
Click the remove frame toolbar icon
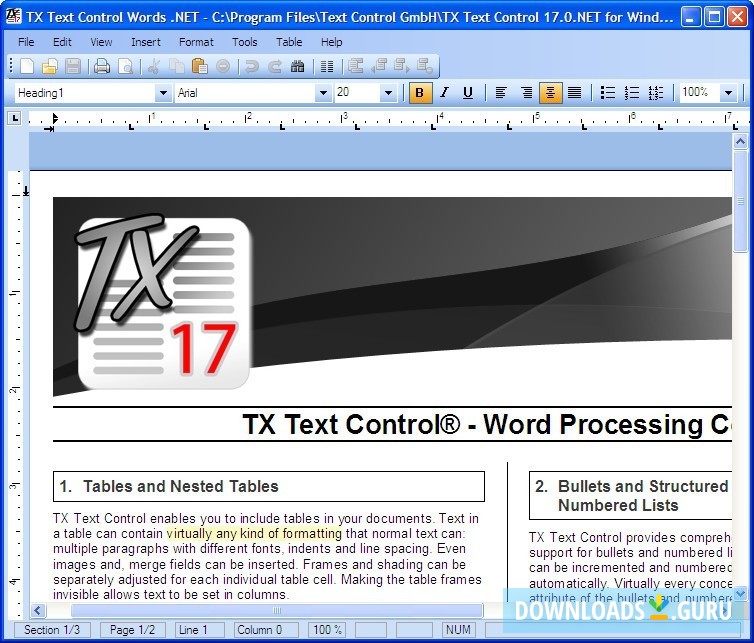[425, 66]
